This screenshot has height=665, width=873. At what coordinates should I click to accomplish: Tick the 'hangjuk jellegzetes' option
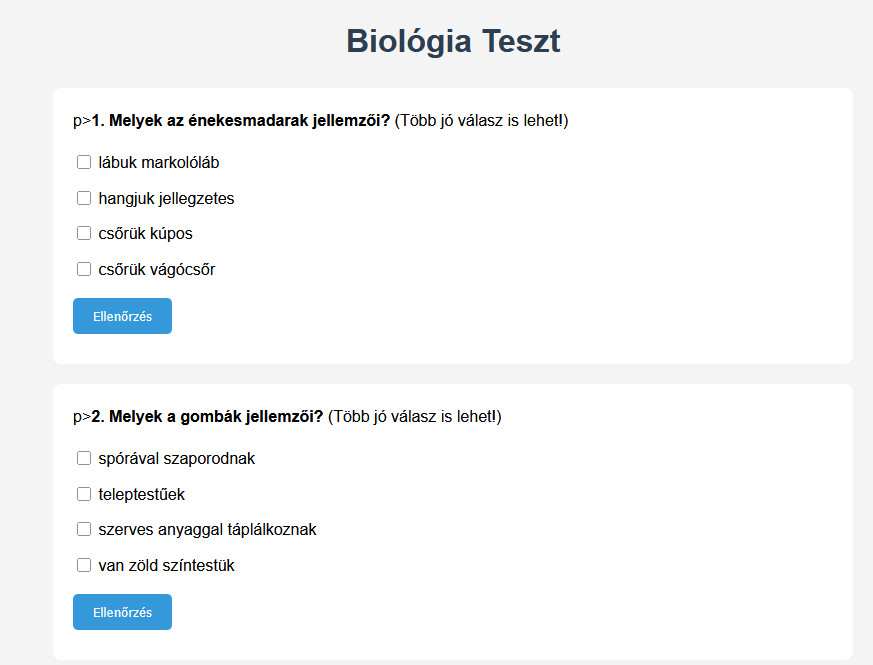(x=84, y=198)
